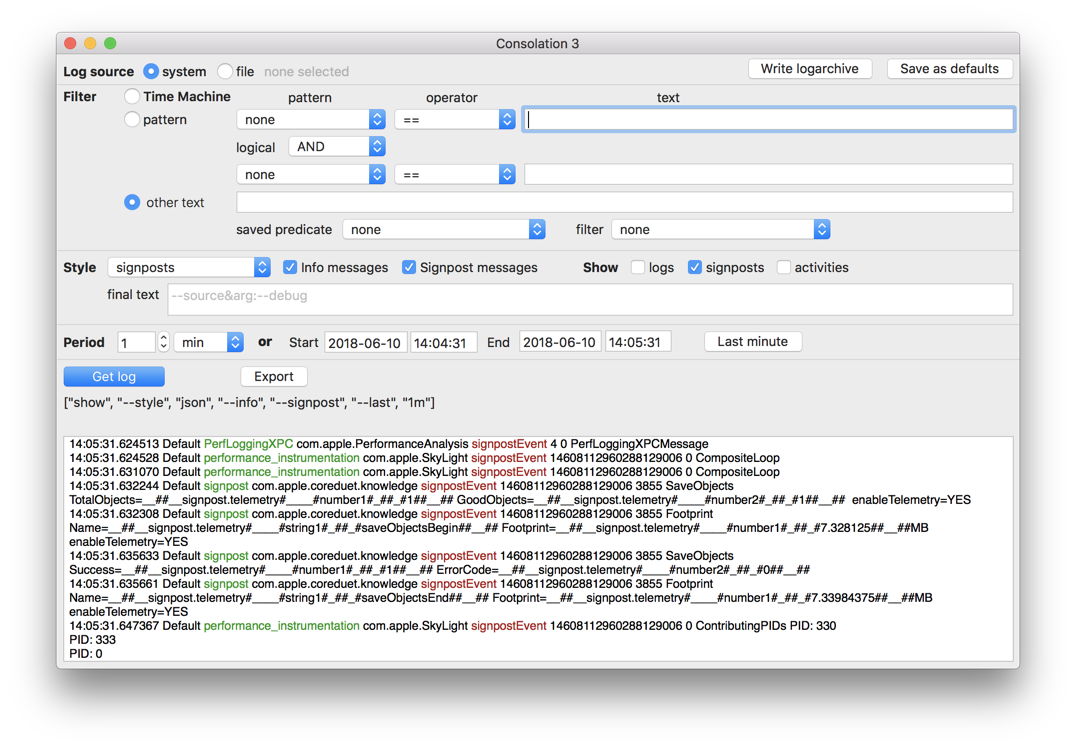
Task: Select the pattern filter radio button
Action: click(x=132, y=120)
